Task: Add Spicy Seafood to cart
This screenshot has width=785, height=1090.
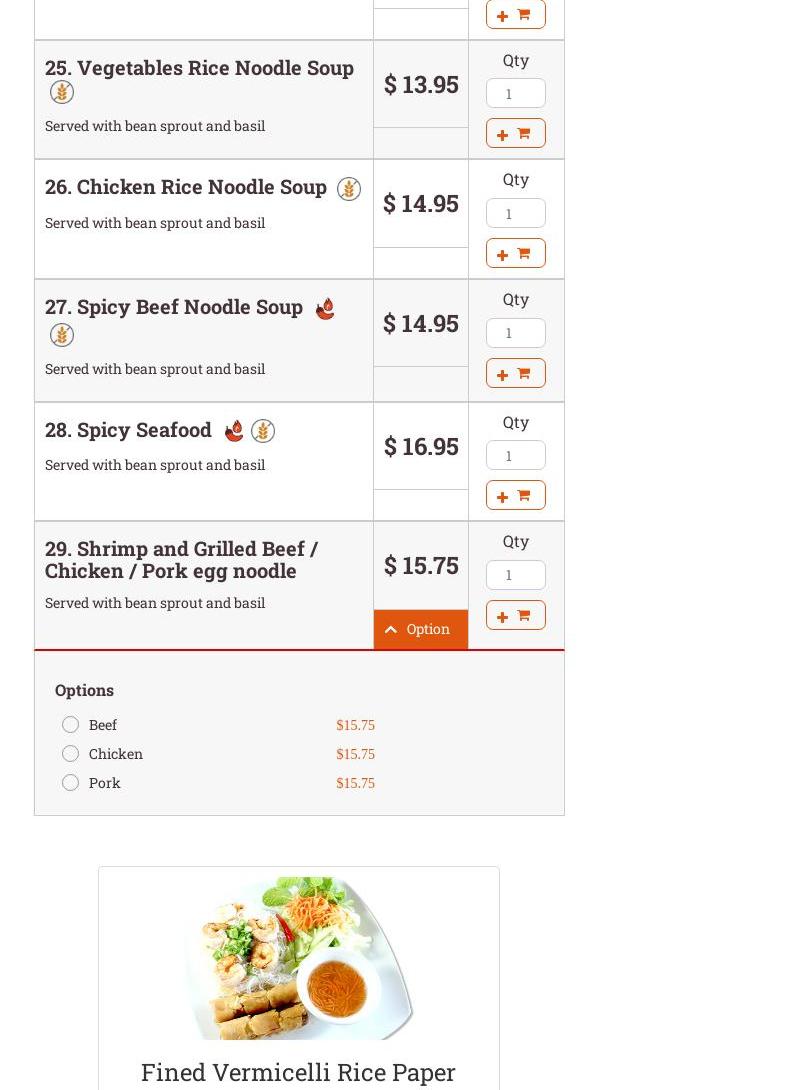Action: click(x=515, y=495)
